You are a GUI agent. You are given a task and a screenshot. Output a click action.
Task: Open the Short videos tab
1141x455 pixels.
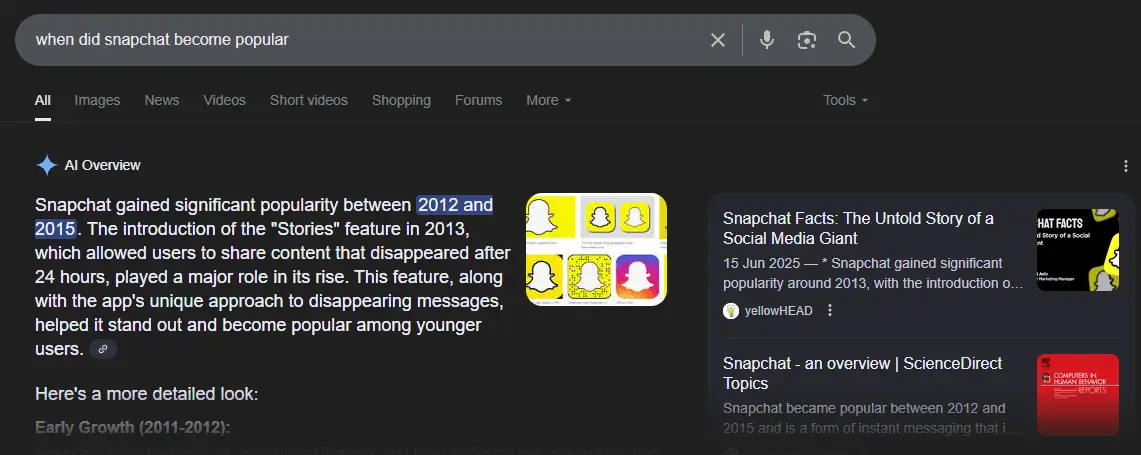click(x=309, y=100)
